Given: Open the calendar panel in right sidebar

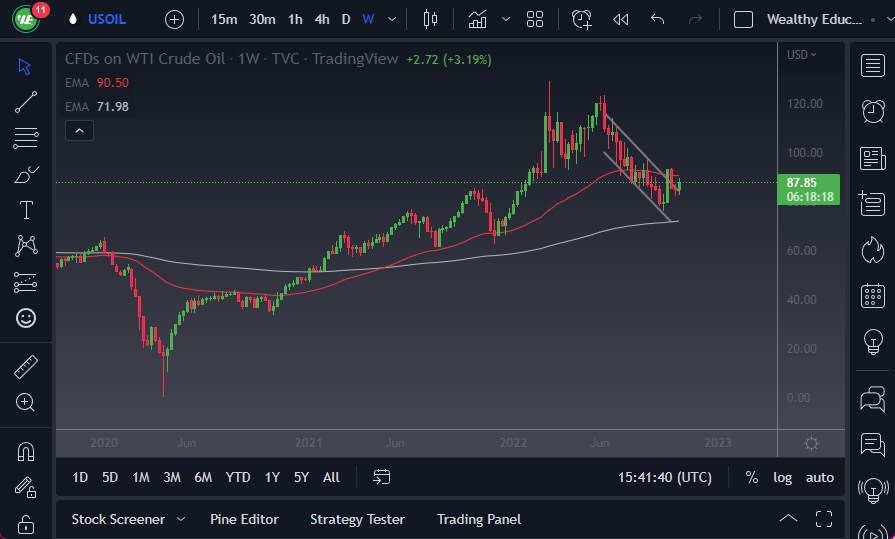Looking at the screenshot, I should [x=872, y=295].
